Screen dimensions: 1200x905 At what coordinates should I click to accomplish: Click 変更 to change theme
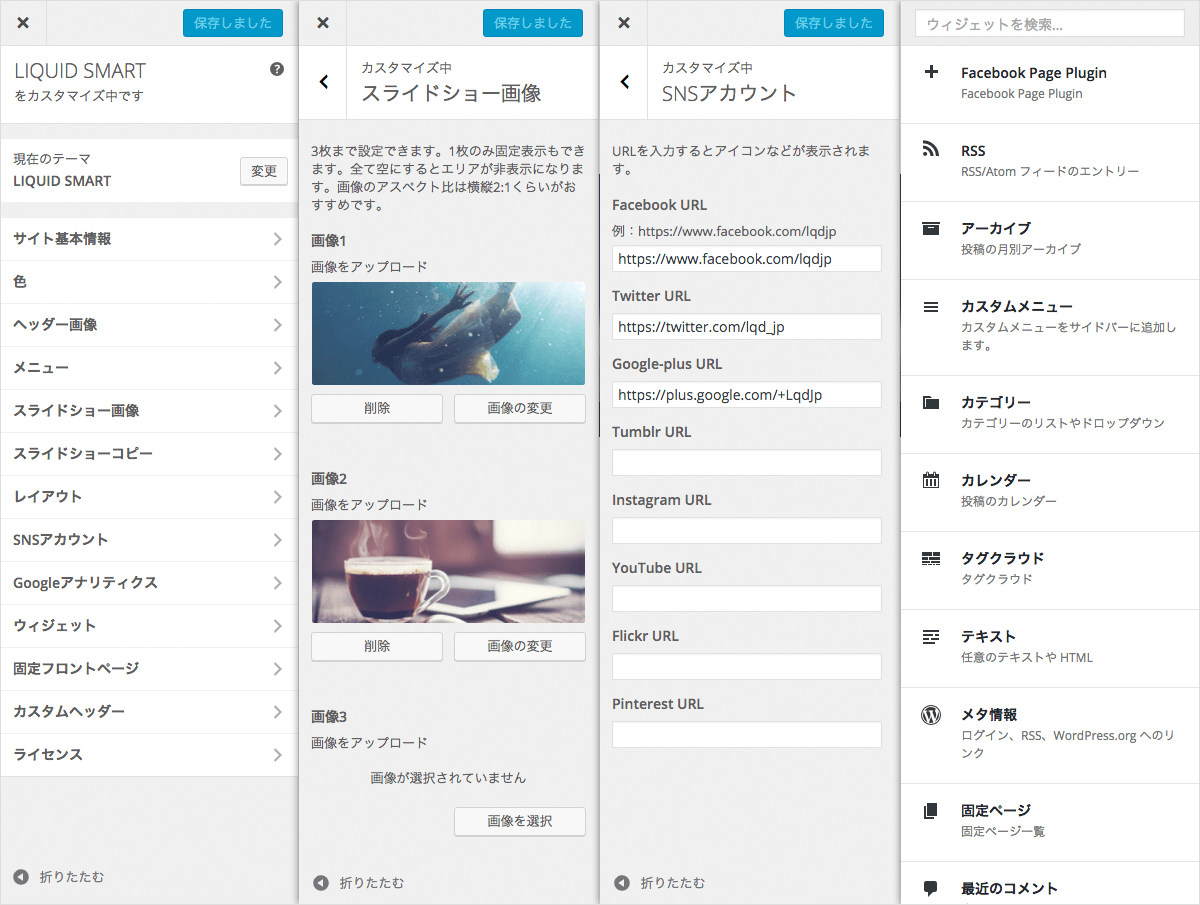point(264,171)
